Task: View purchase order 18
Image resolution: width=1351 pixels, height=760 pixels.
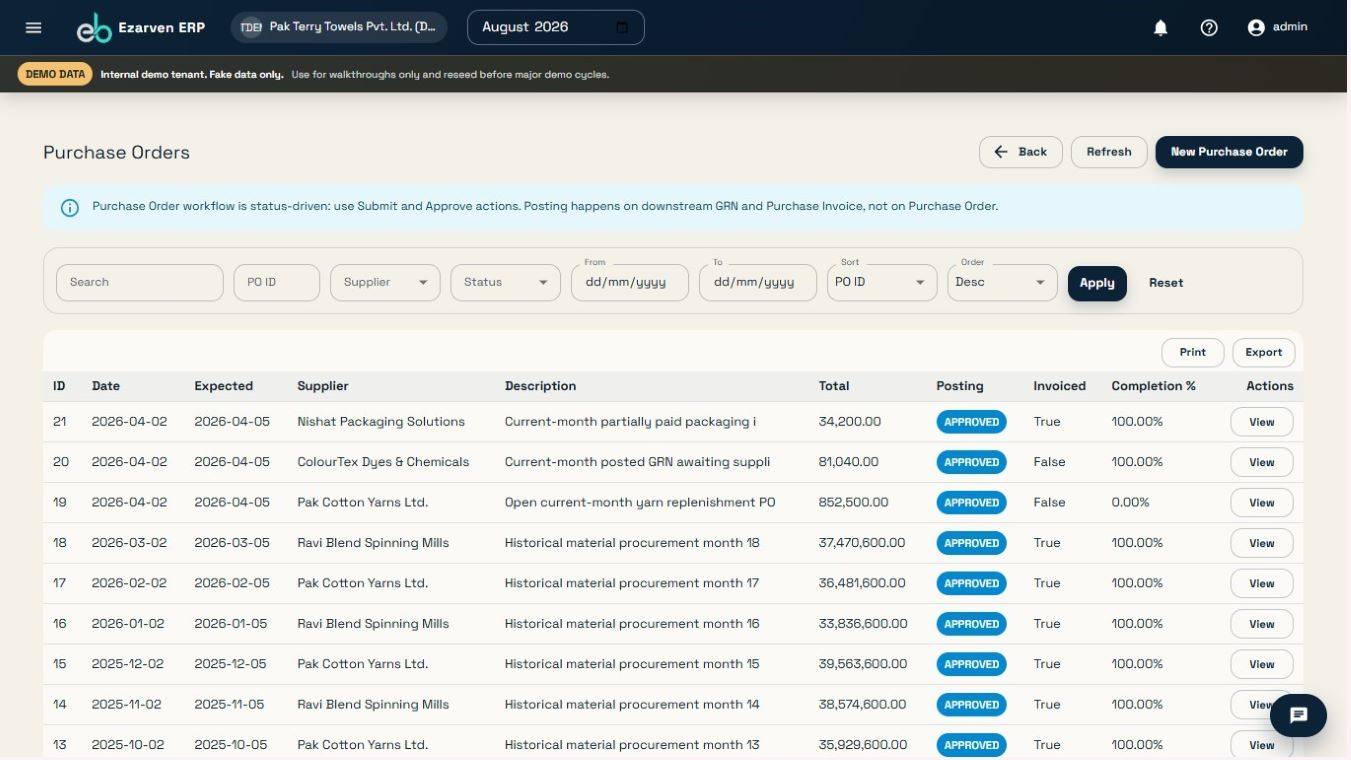Action: pos(1261,543)
